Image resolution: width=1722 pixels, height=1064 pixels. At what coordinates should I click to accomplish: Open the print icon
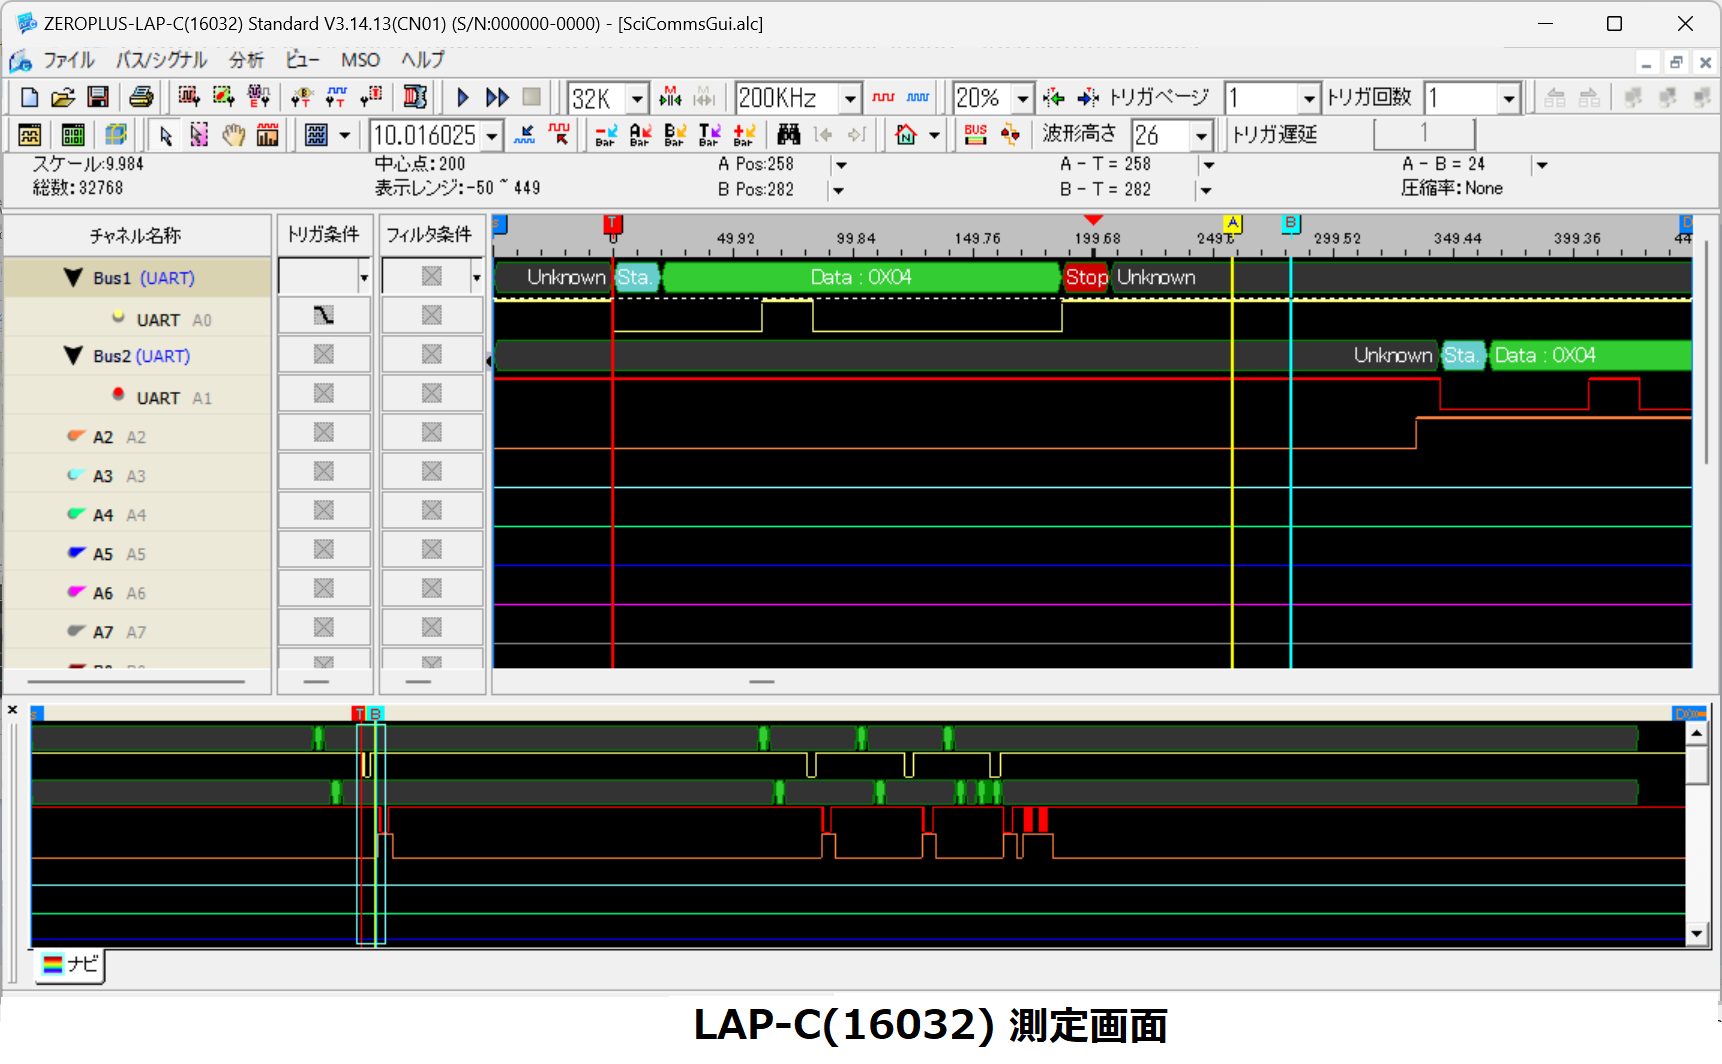(x=141, y=97)
